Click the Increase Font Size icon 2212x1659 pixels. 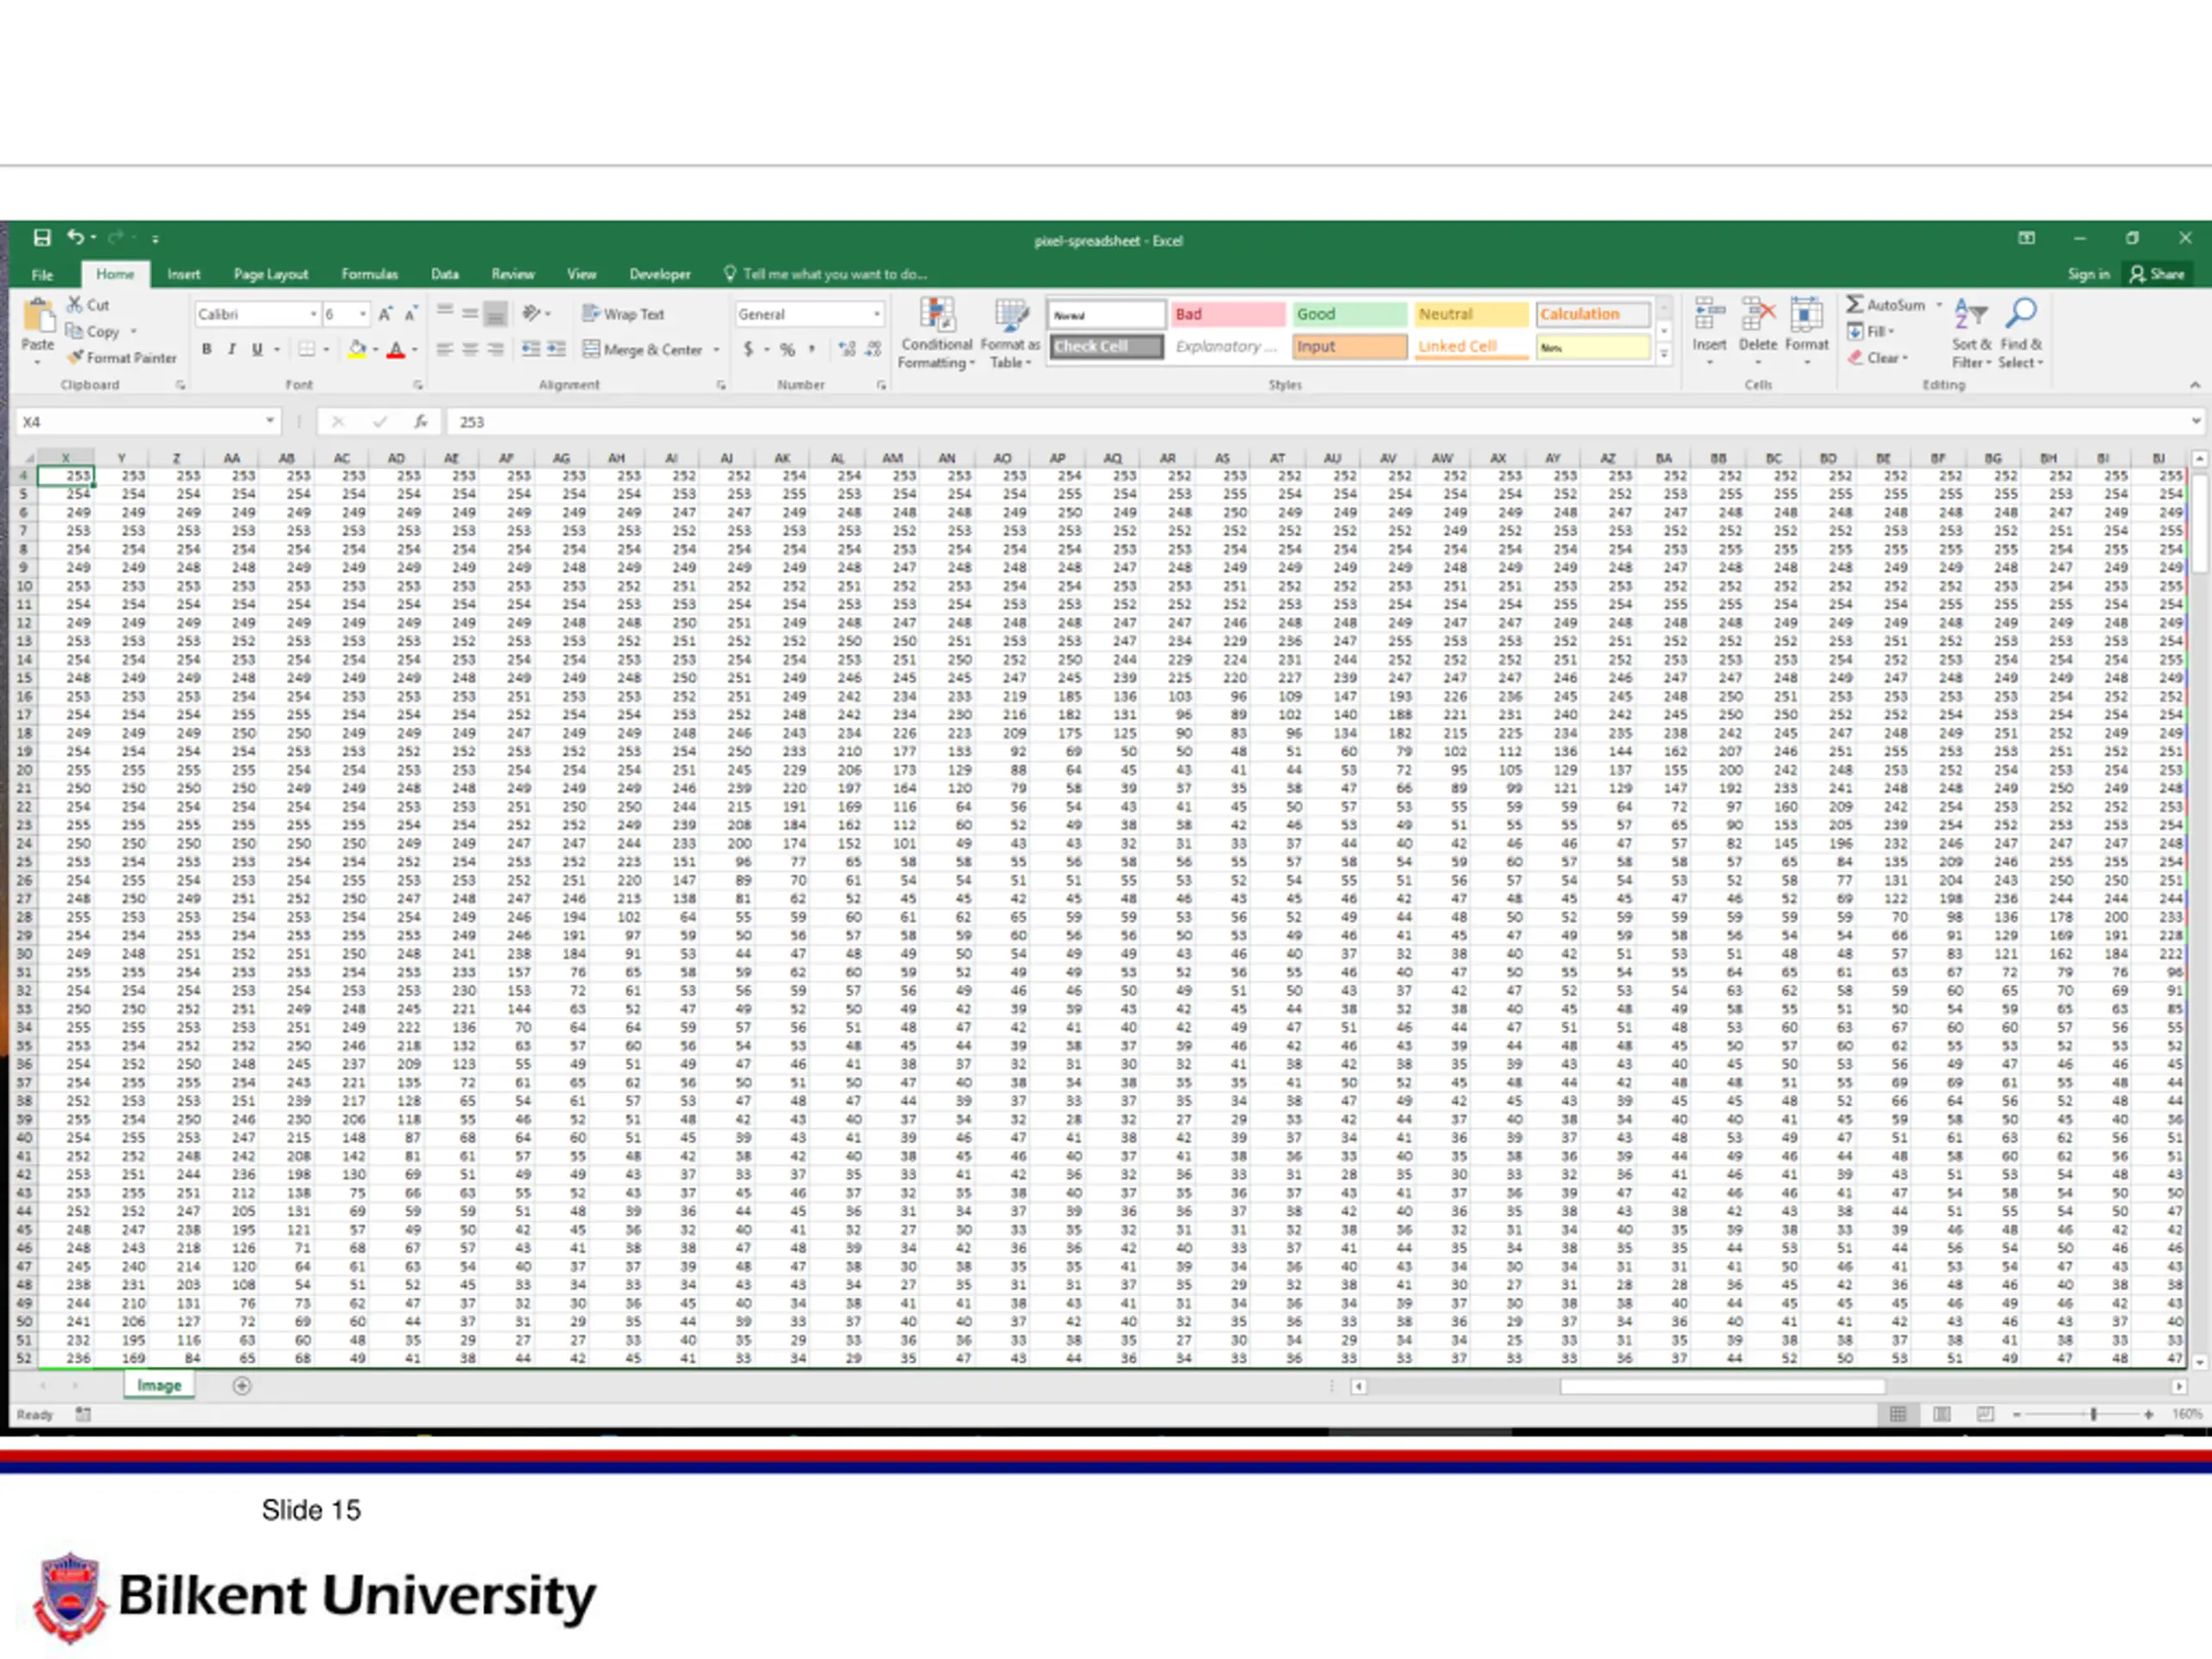(385, 314)
